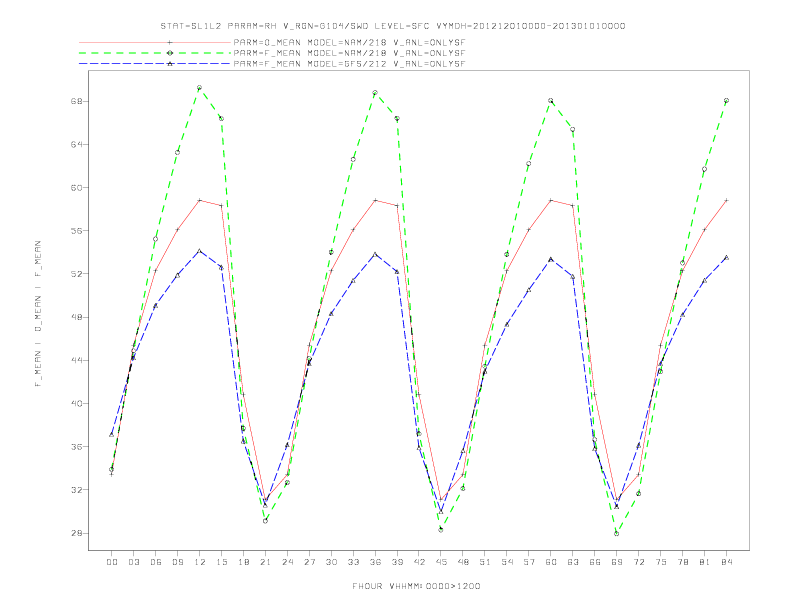The height and width of the screenshot is (612, 792).
Task: Select the PARM=O_MEAN MODEL=NAM/218 legend entry
Action: pos(349,42)
